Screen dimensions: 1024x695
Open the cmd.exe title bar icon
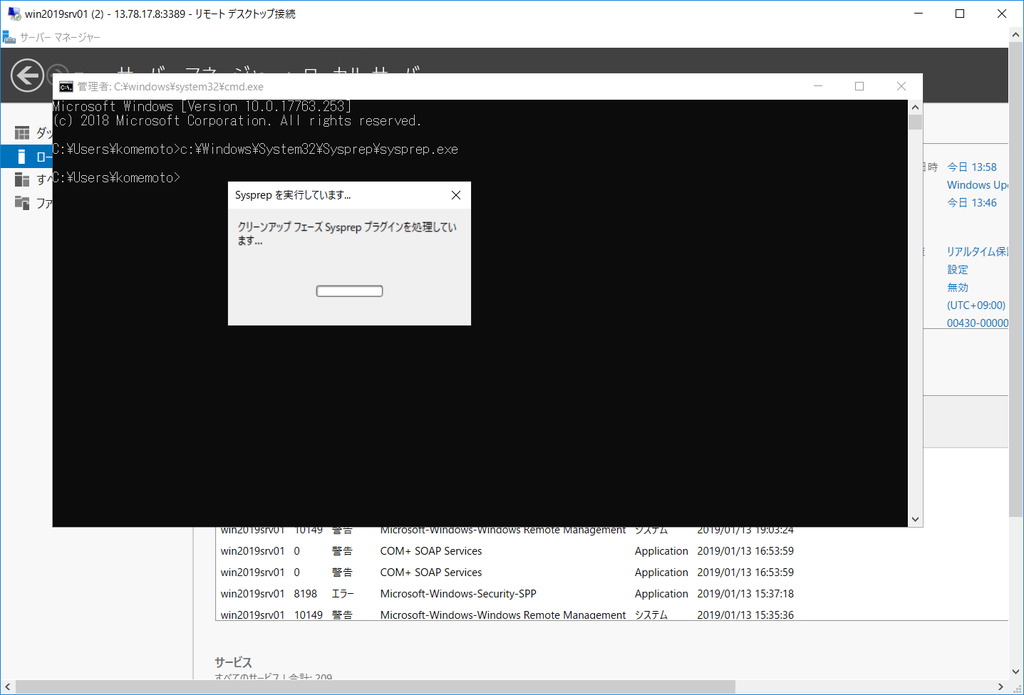pos(66,87)
